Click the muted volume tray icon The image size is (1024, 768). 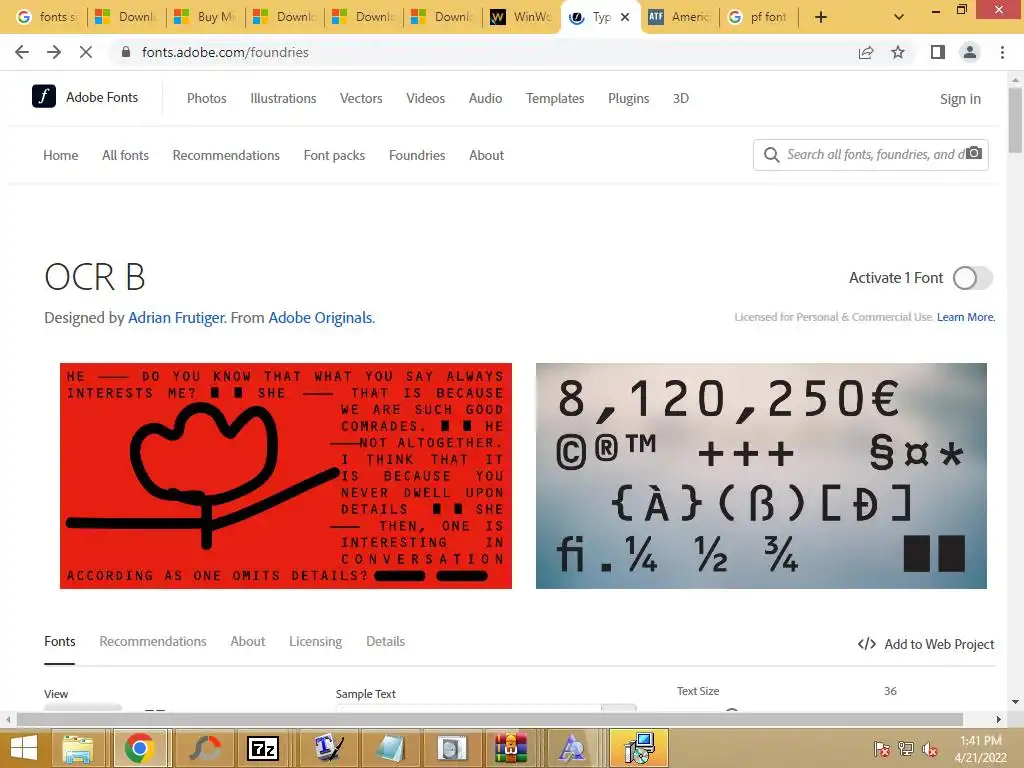tap(929, 749)
